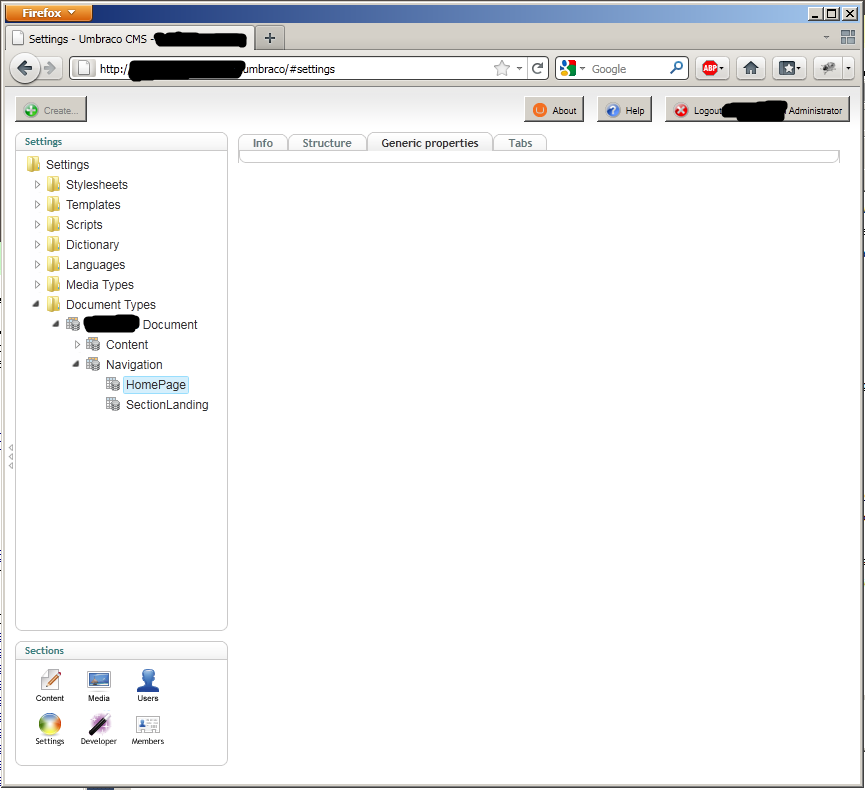Click the Help button
Viewport: 865px width, 790px height.
[624, 110]
